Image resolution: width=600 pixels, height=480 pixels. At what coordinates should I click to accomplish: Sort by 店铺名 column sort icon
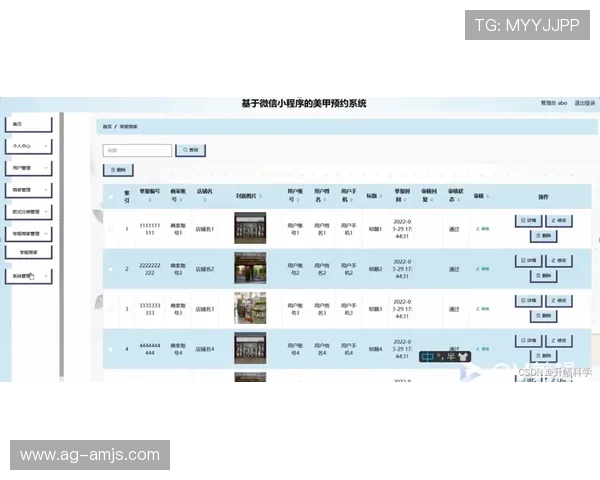click(205, 200)
